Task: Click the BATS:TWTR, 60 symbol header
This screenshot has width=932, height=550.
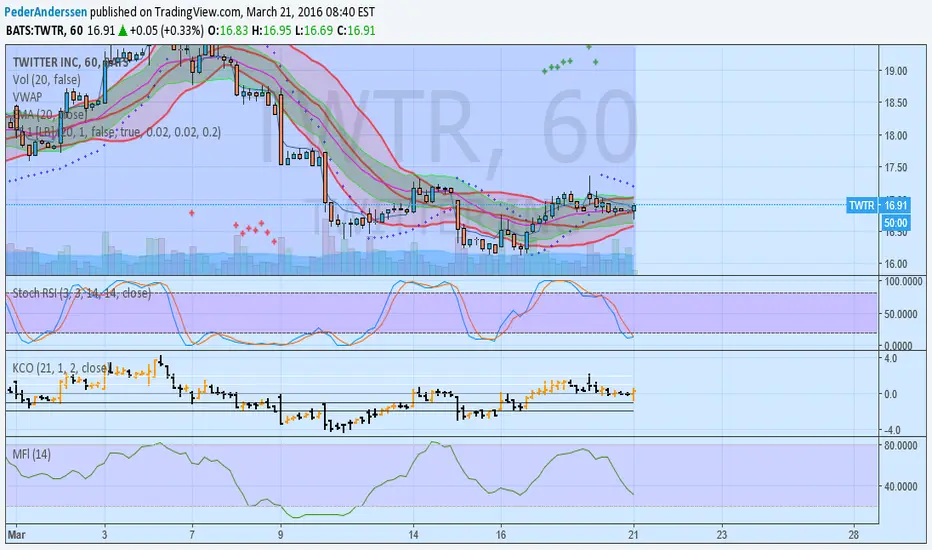Action: (x=45, y=30)
